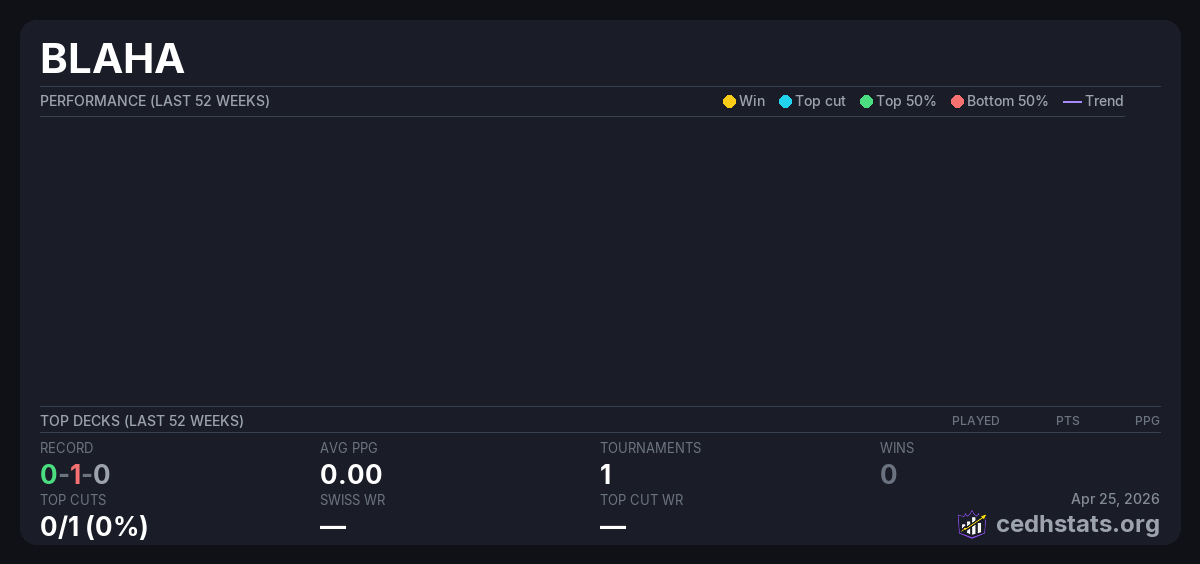Click the 0/1 (0%) top cuts value
The width and height of the screenshot is (1200, 564).
tap(94, 525)
